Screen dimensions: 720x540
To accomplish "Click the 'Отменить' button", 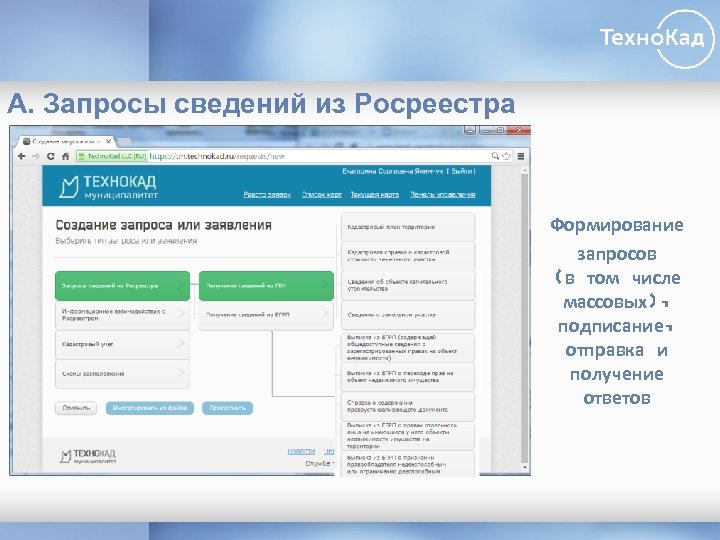I will [76, 408].
